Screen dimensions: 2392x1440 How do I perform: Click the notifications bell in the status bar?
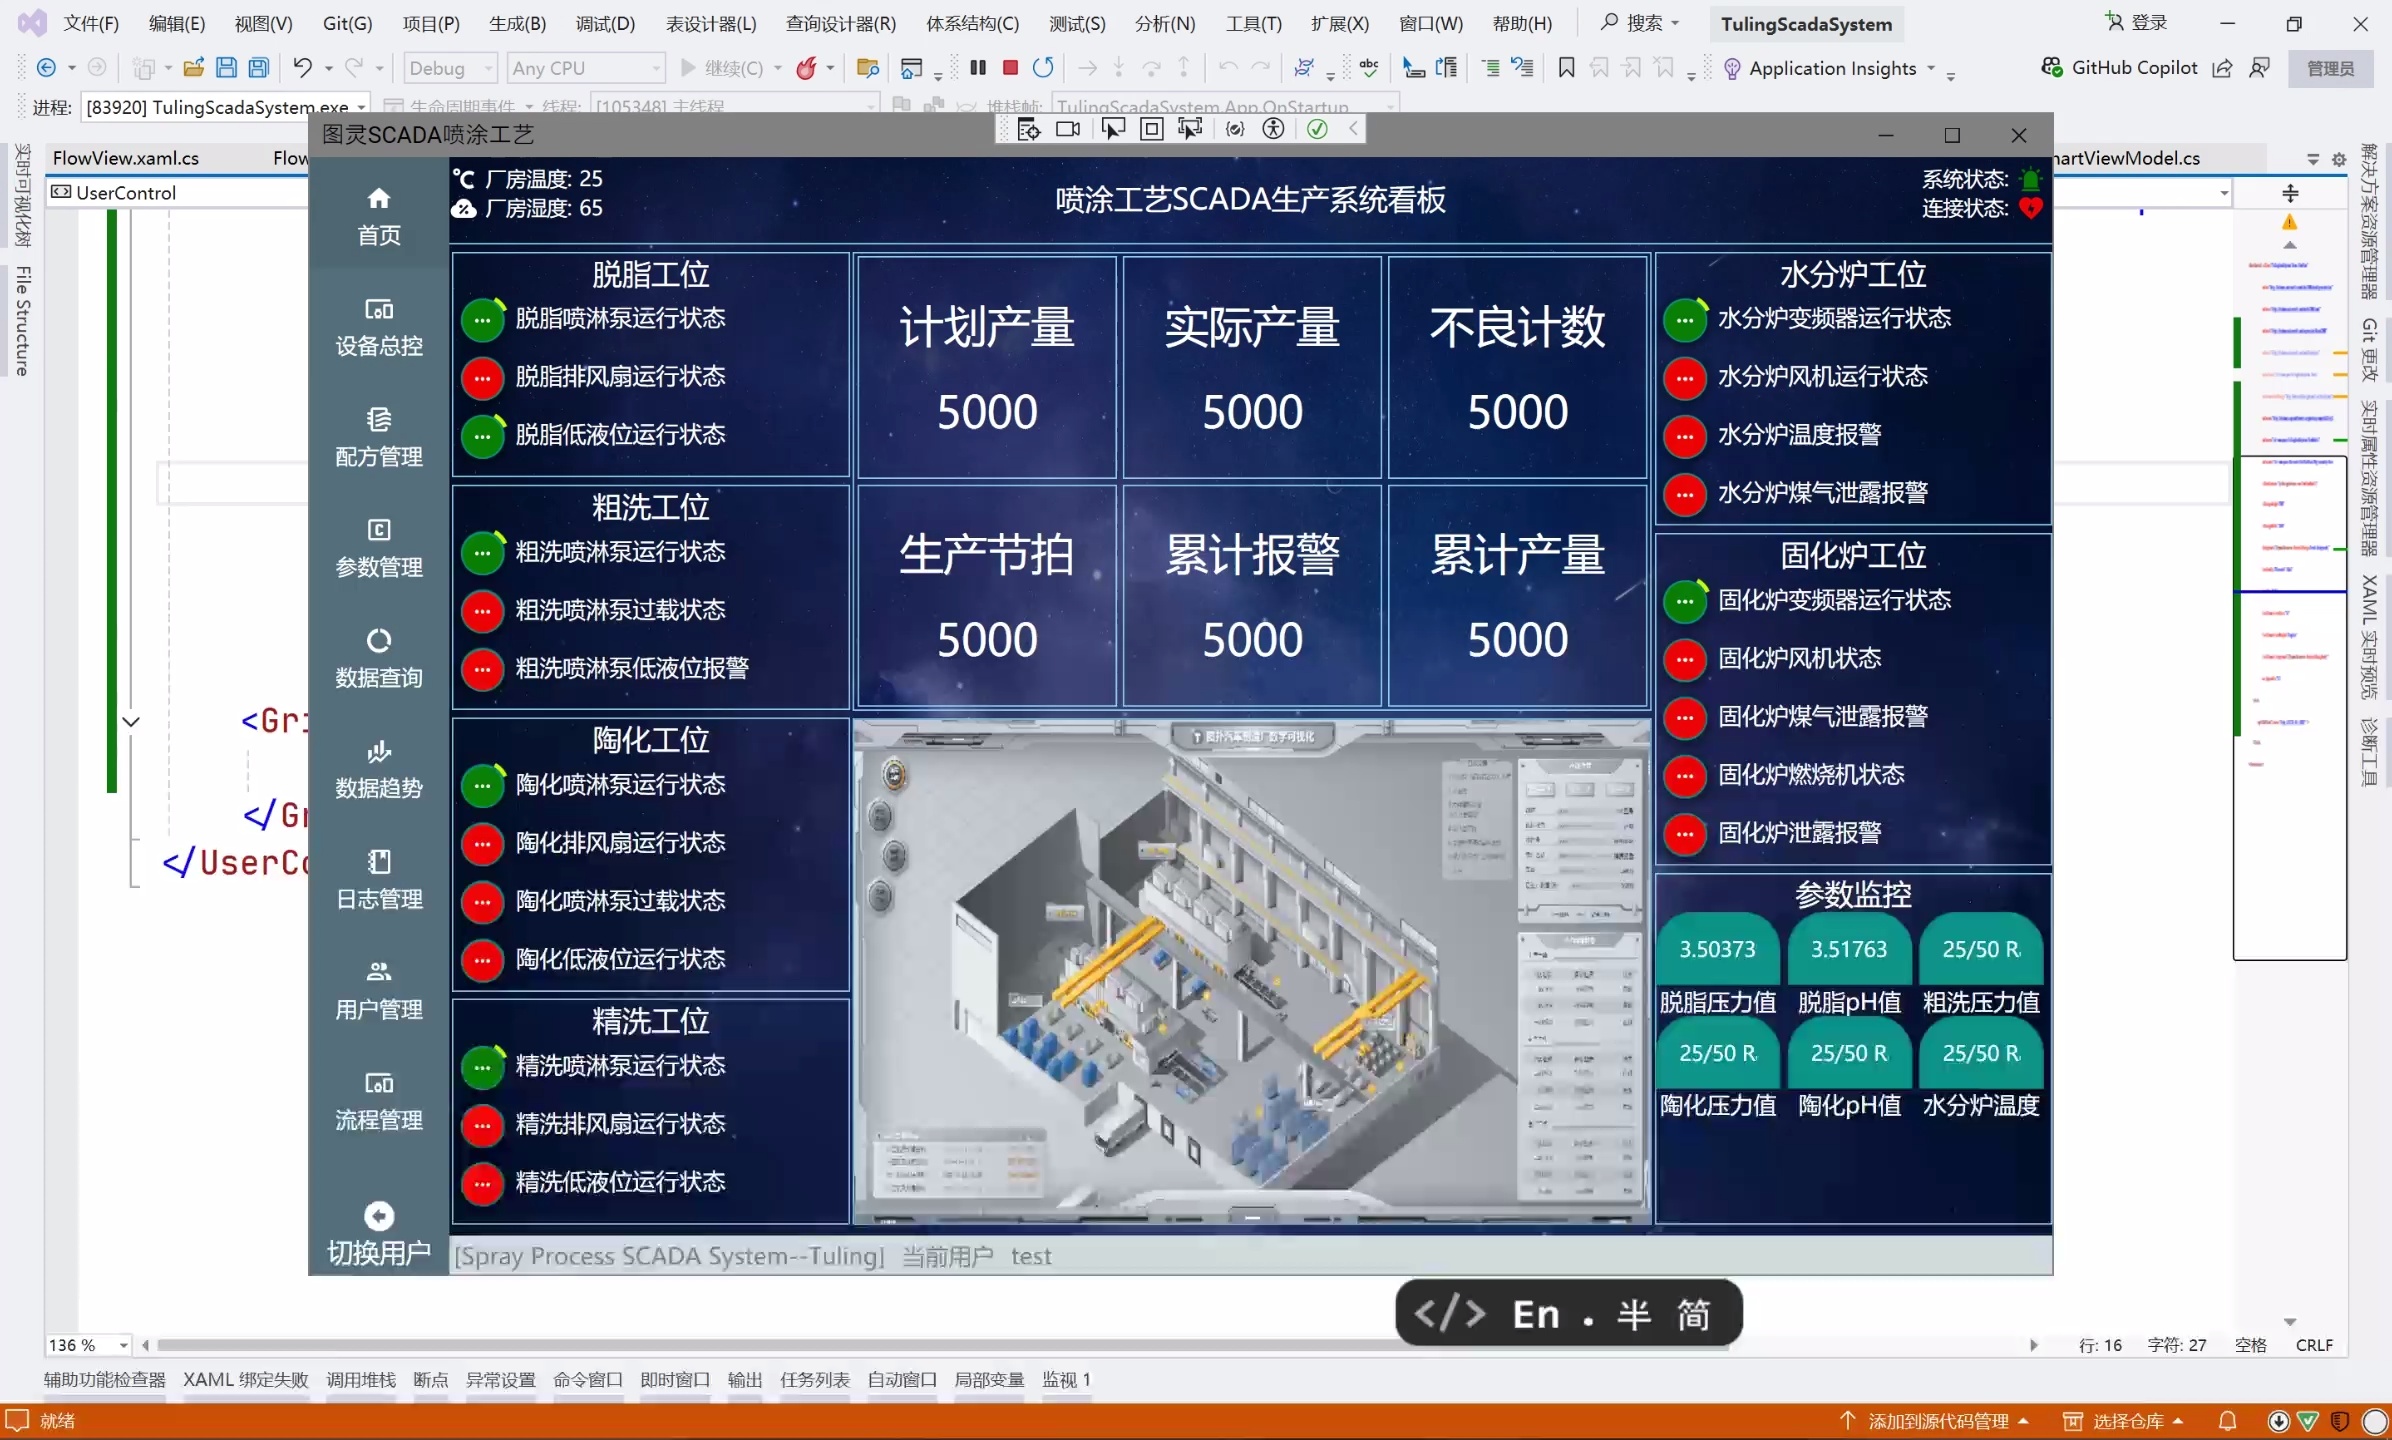pyautogui.click(x=2228, y=1421)
